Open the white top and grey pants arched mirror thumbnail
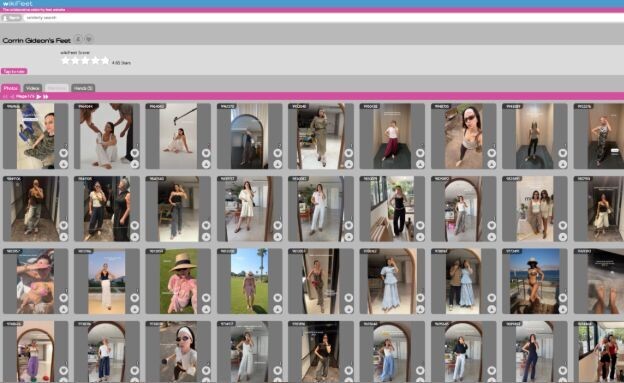Image resolution: width=624 pixels, height=383 pixels. click(x=463, y=209)
